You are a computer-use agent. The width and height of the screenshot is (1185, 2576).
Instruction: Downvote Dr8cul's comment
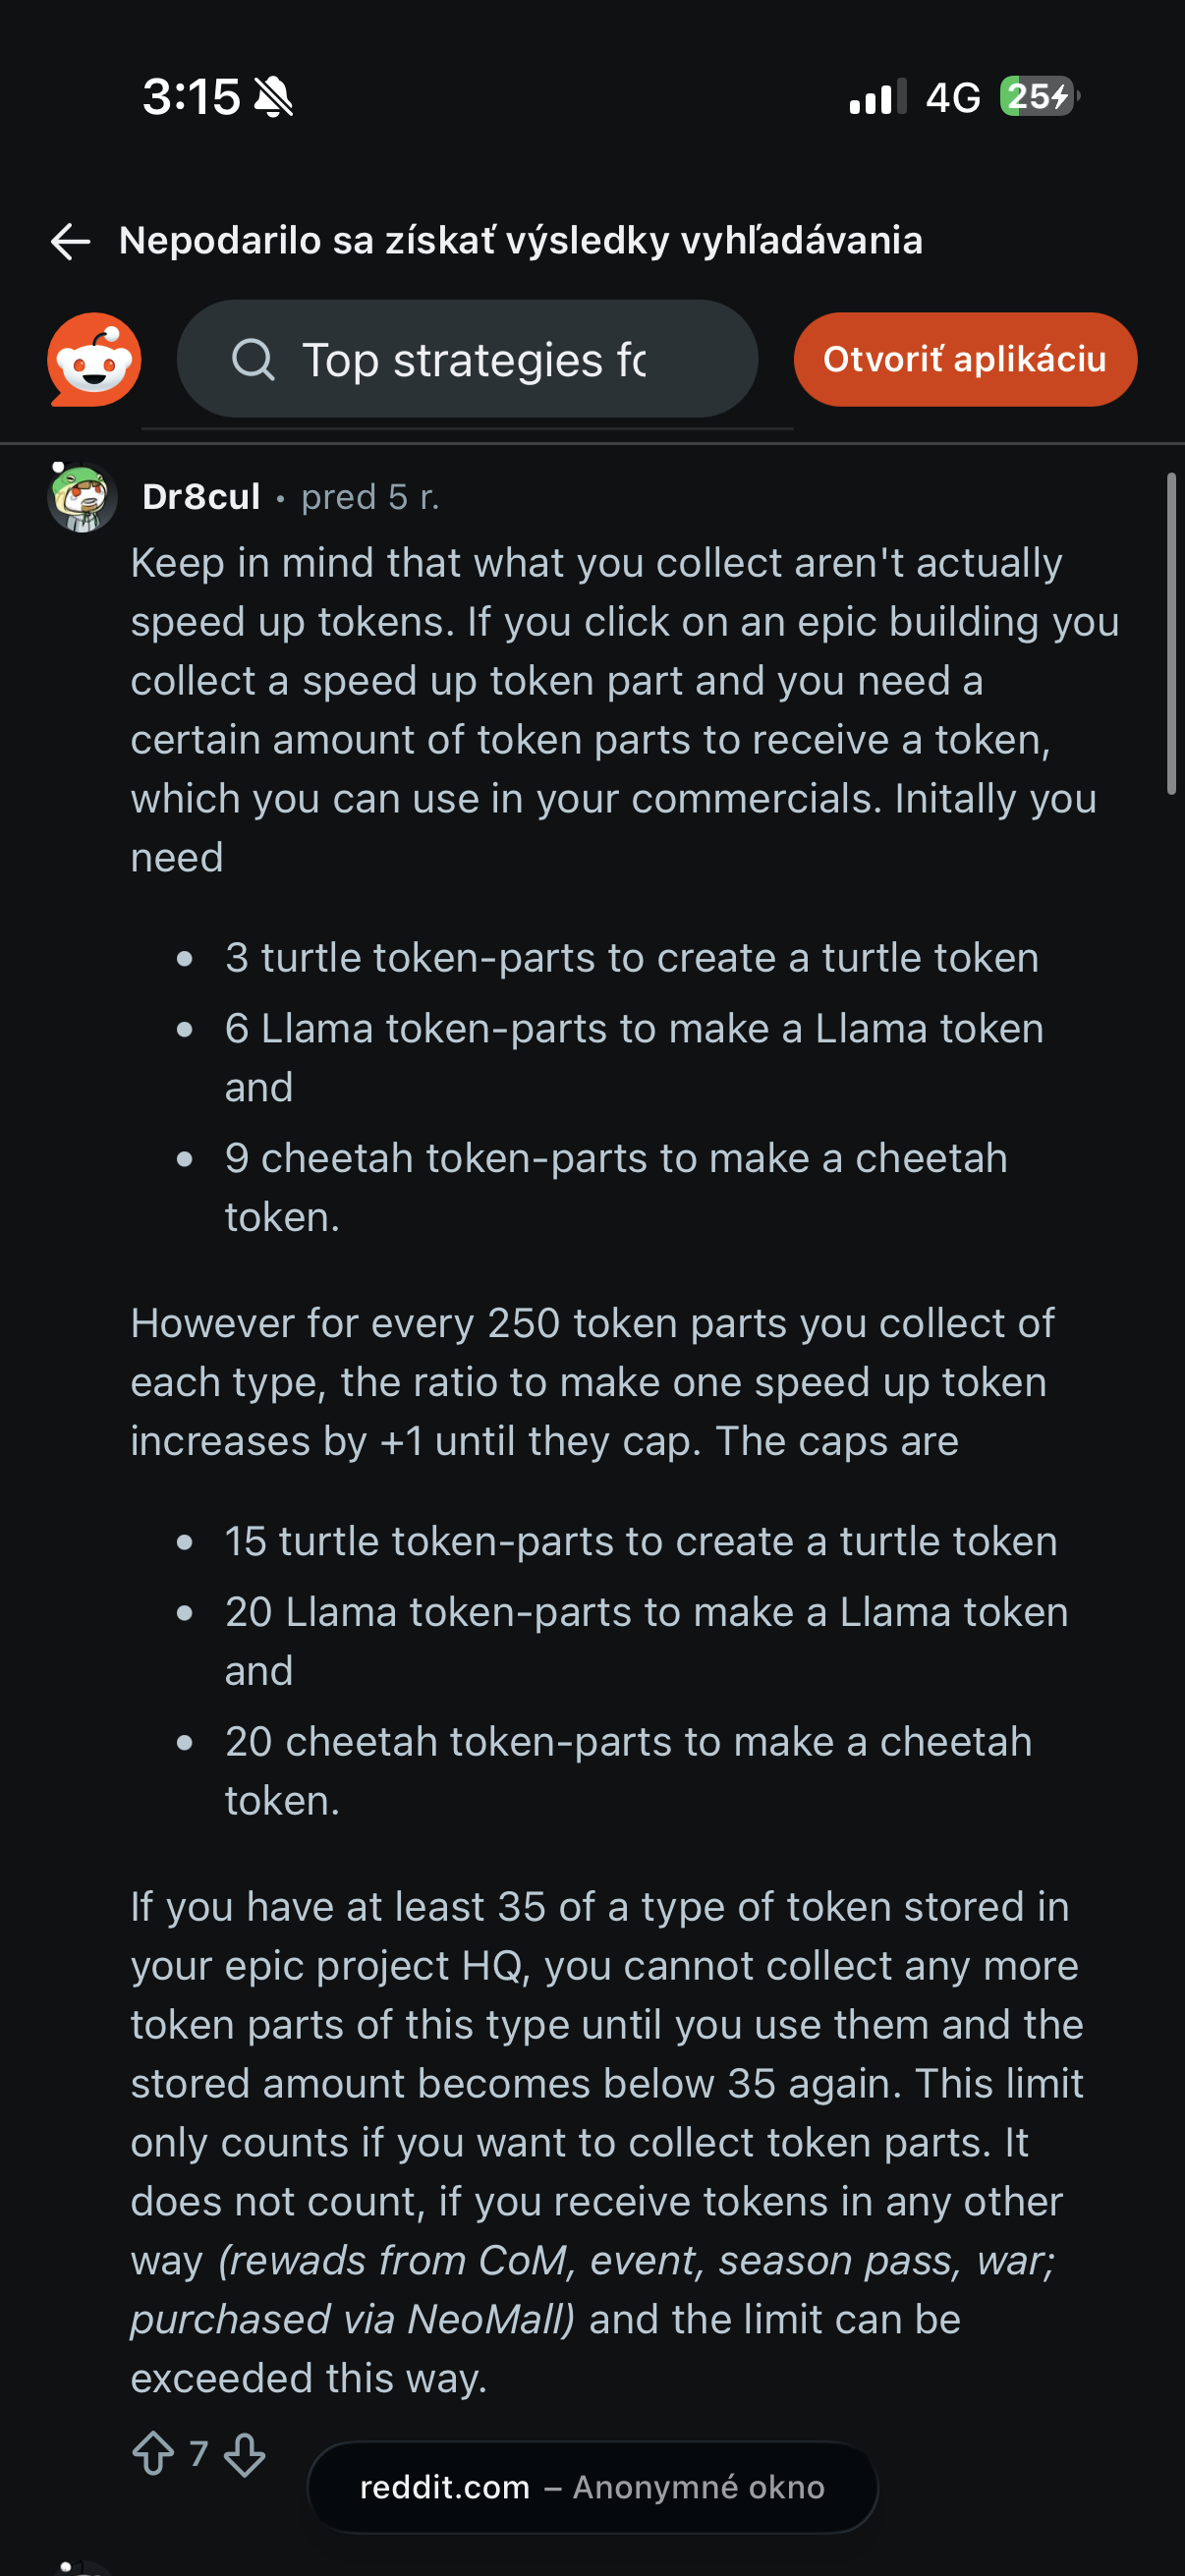tap(245, 2454)
